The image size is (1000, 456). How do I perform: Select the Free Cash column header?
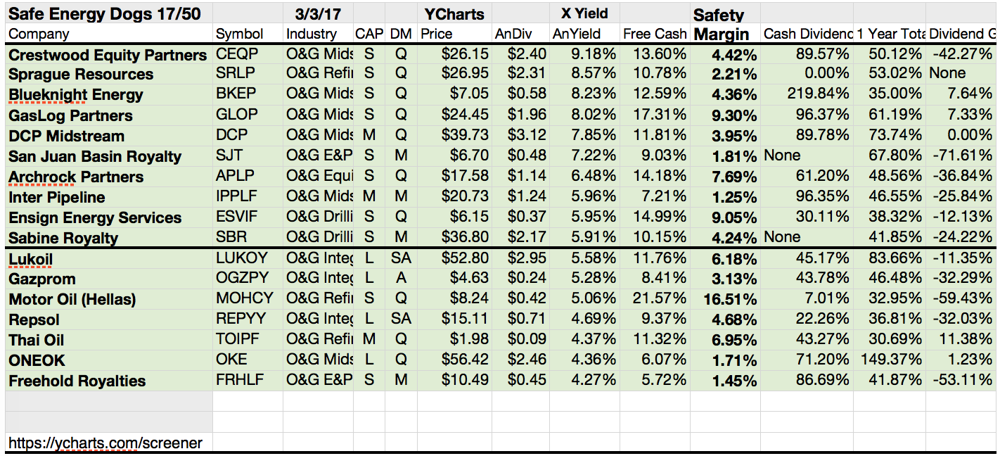point(654,34)
